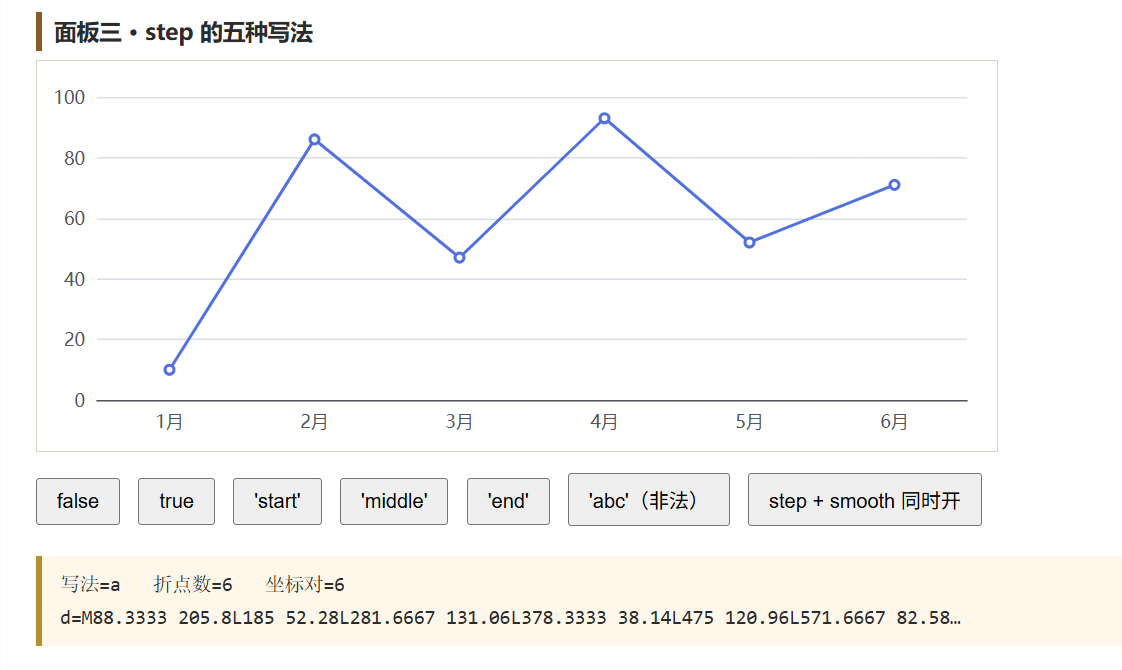
Task: Click the 坐标对=6 status text
Action: (305, 585)
